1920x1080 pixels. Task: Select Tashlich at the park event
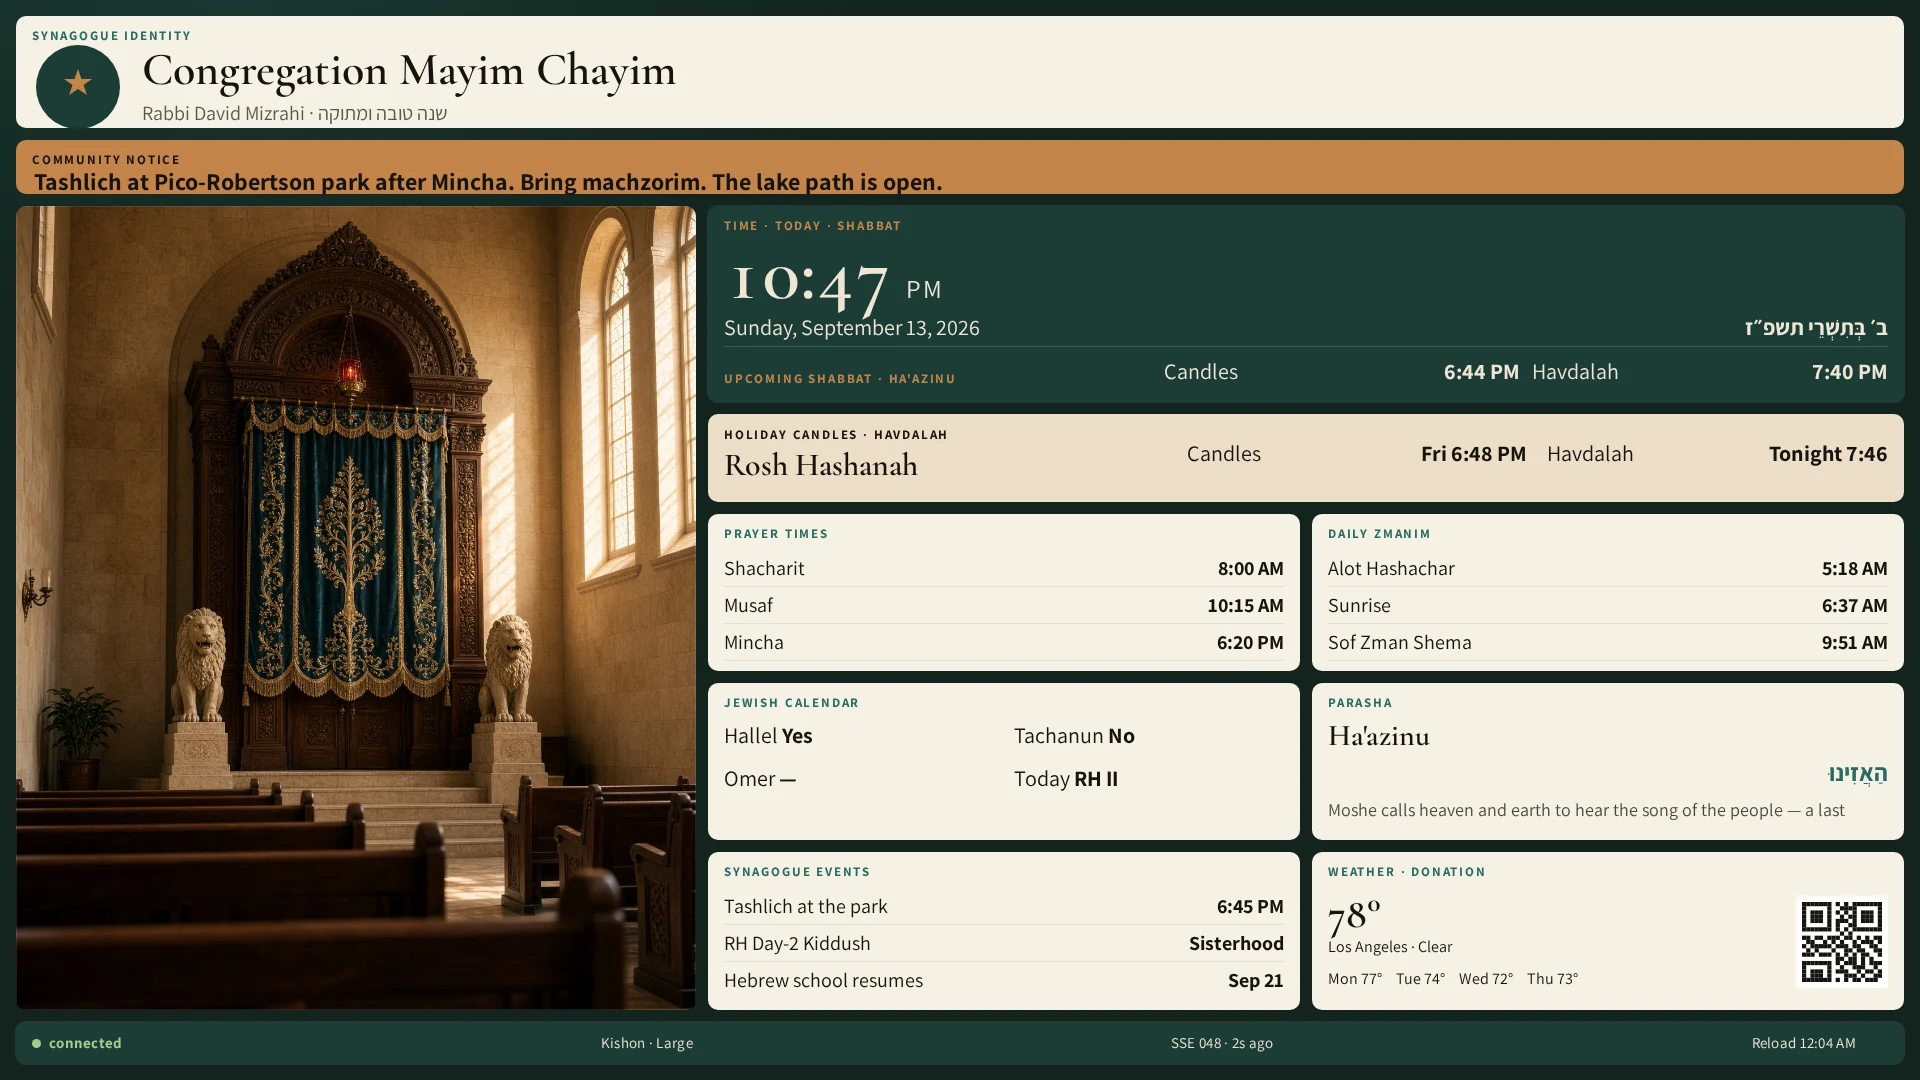point(1004,906)
